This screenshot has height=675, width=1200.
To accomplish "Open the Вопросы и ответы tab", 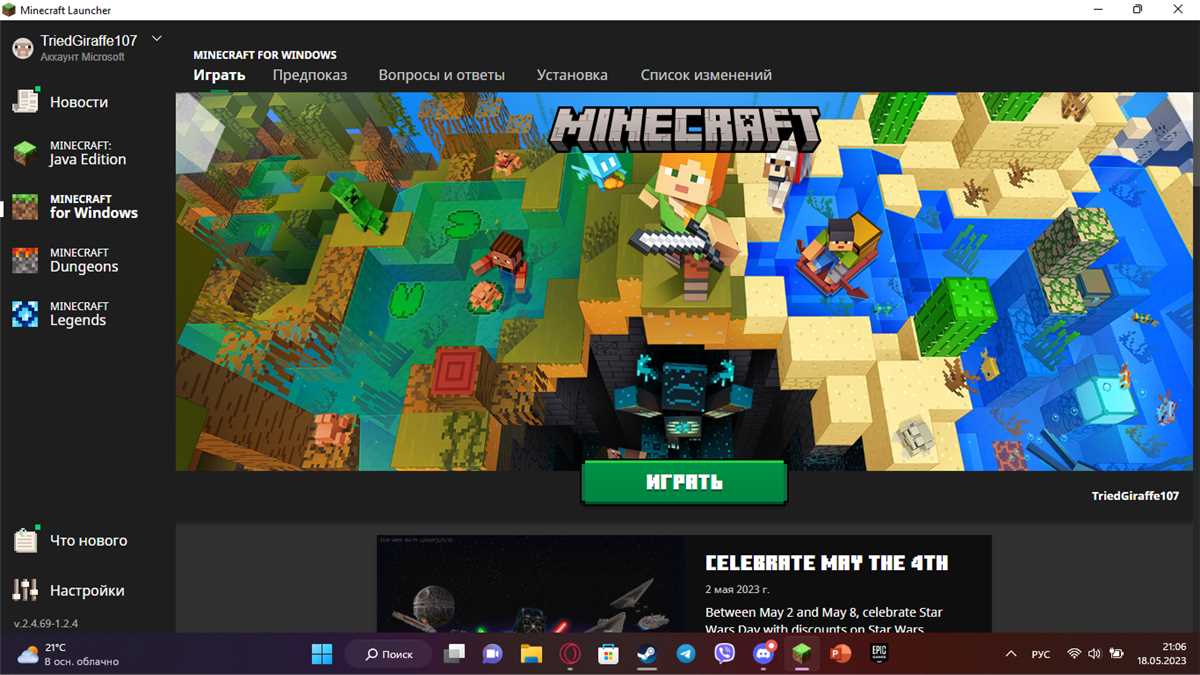I will tap(441, 75).
